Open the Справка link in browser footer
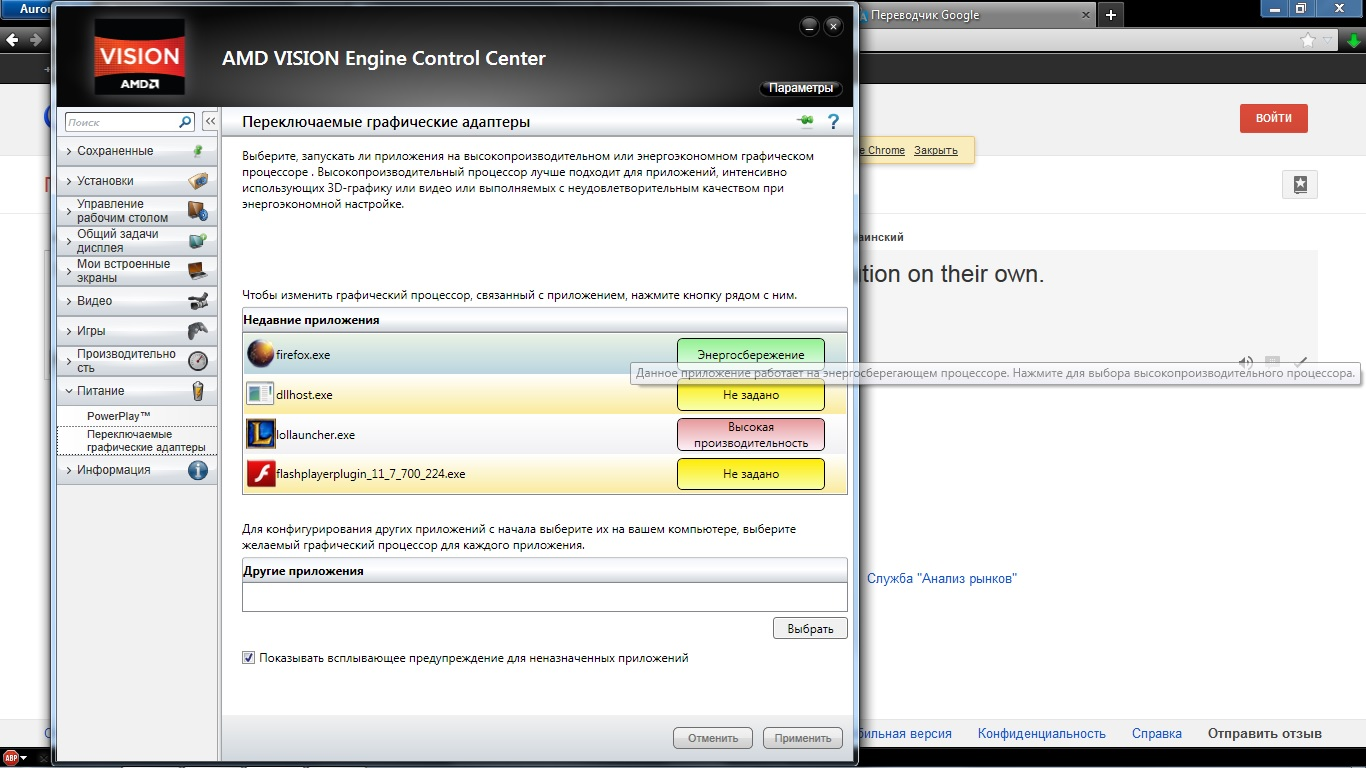This screenshot has width=1366, height=768. pyautogui.click(x=1157, y=733)
